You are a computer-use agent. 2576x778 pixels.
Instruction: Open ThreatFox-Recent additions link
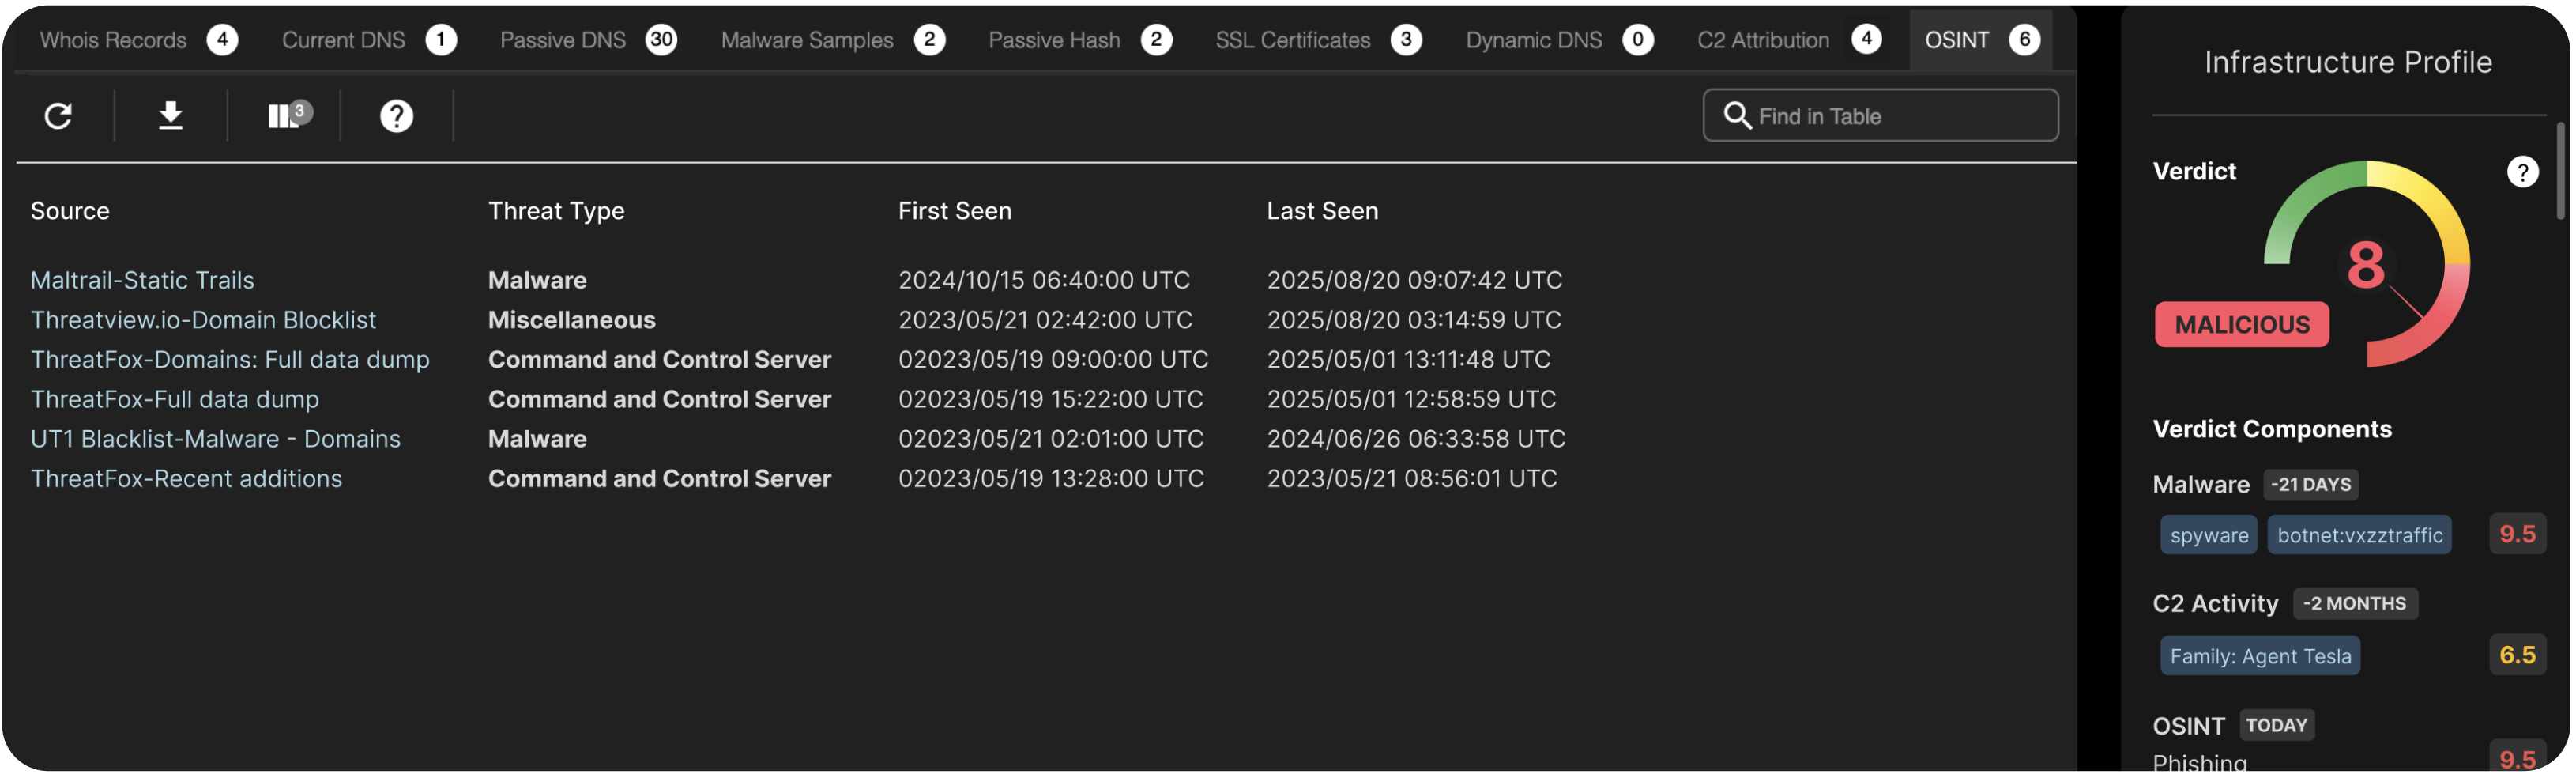tap(186, 479)
